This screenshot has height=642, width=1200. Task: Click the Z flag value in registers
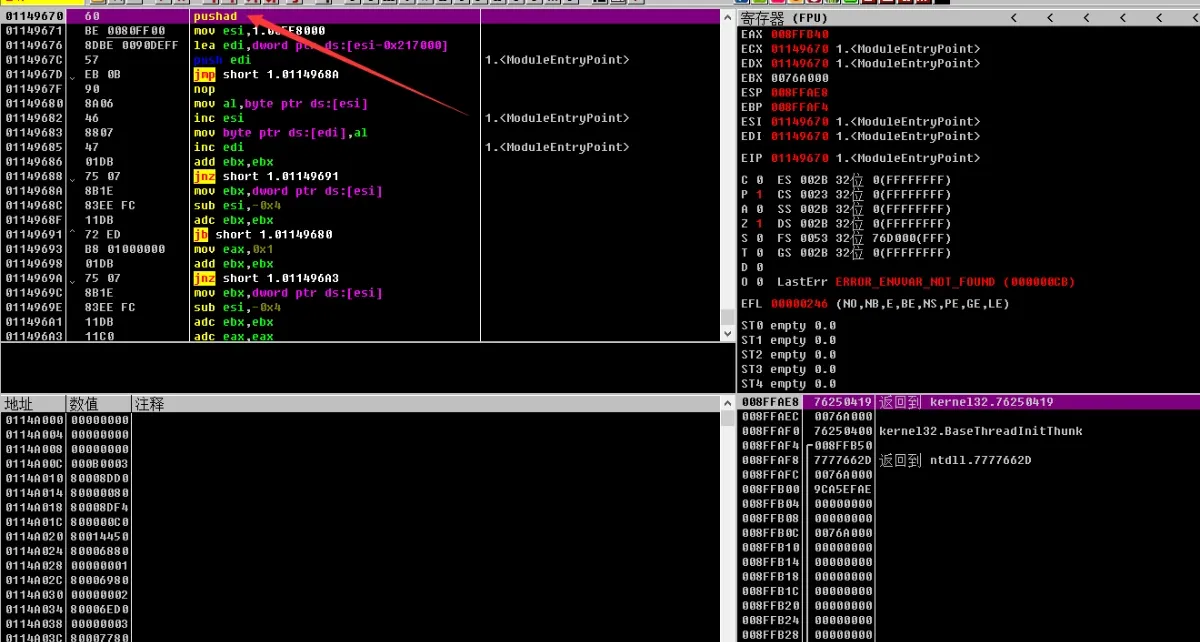(x=759, y=223)
